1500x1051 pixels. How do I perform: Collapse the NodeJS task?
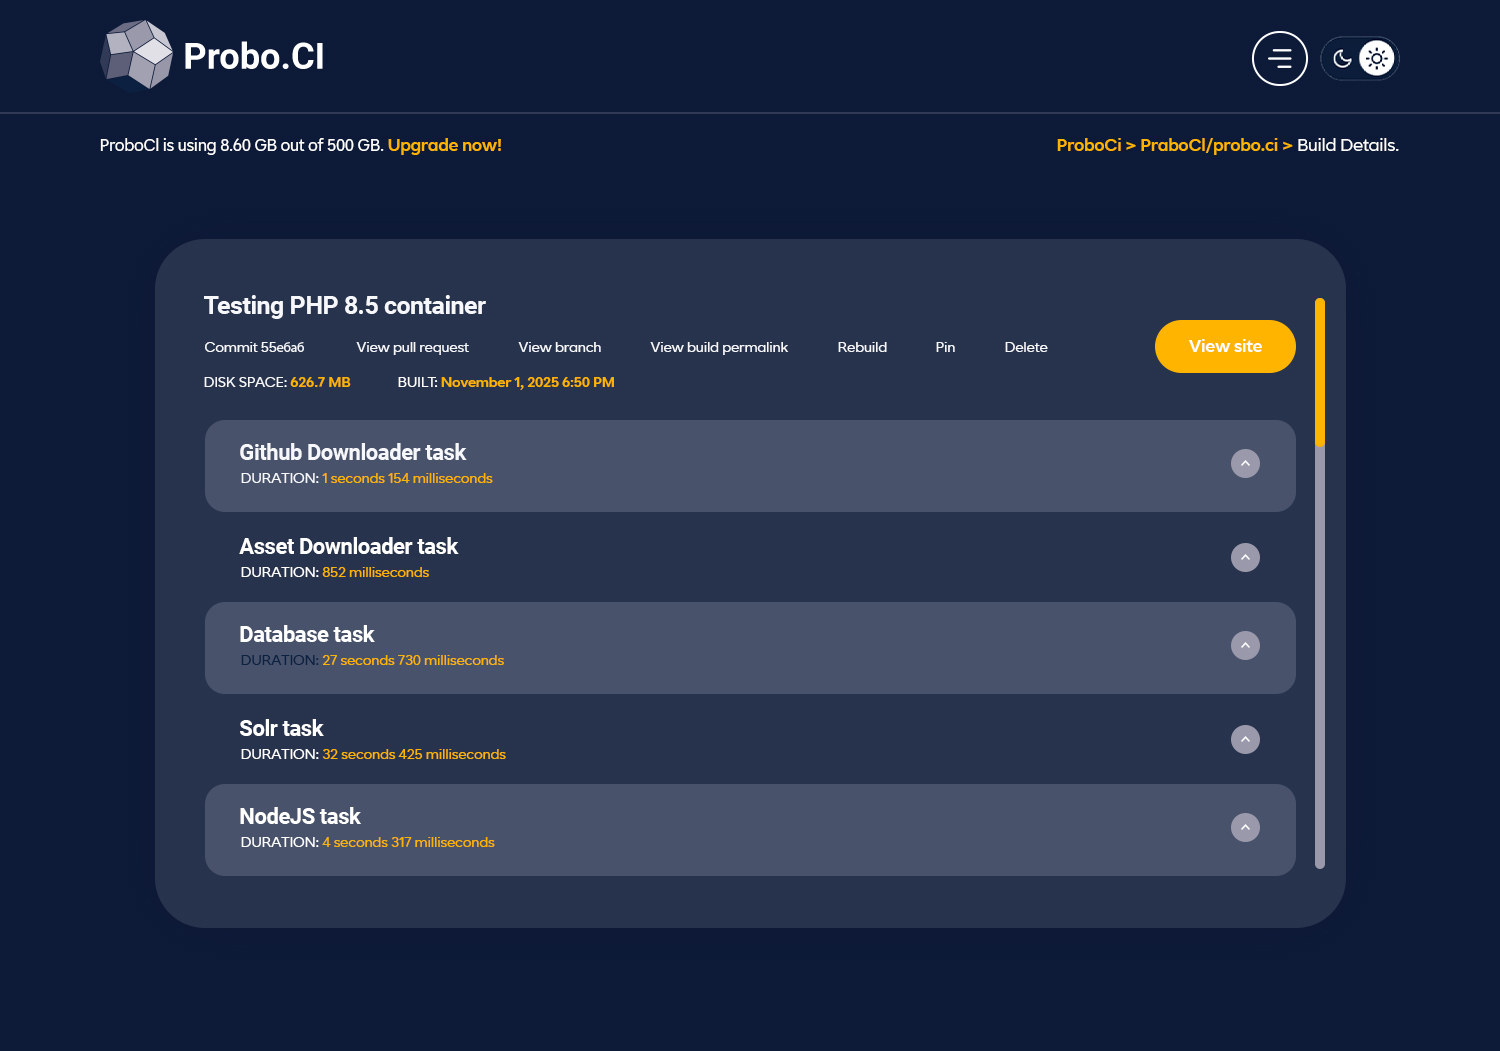1245,828
